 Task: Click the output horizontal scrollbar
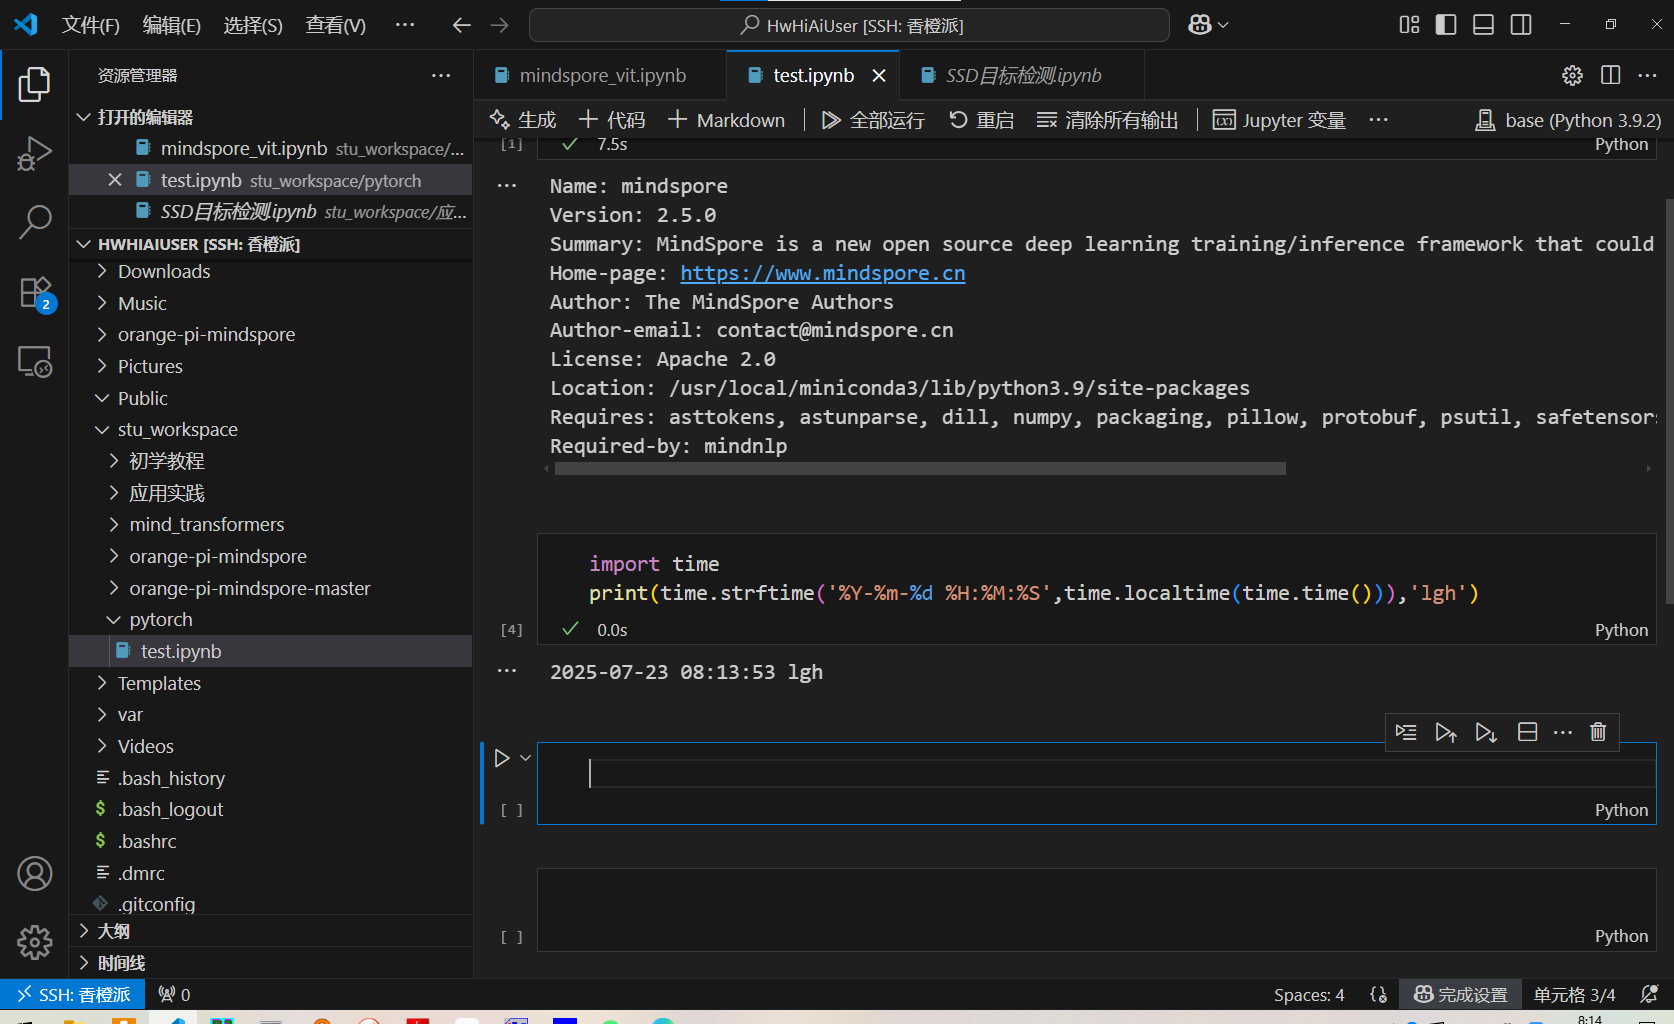(920, 469)
